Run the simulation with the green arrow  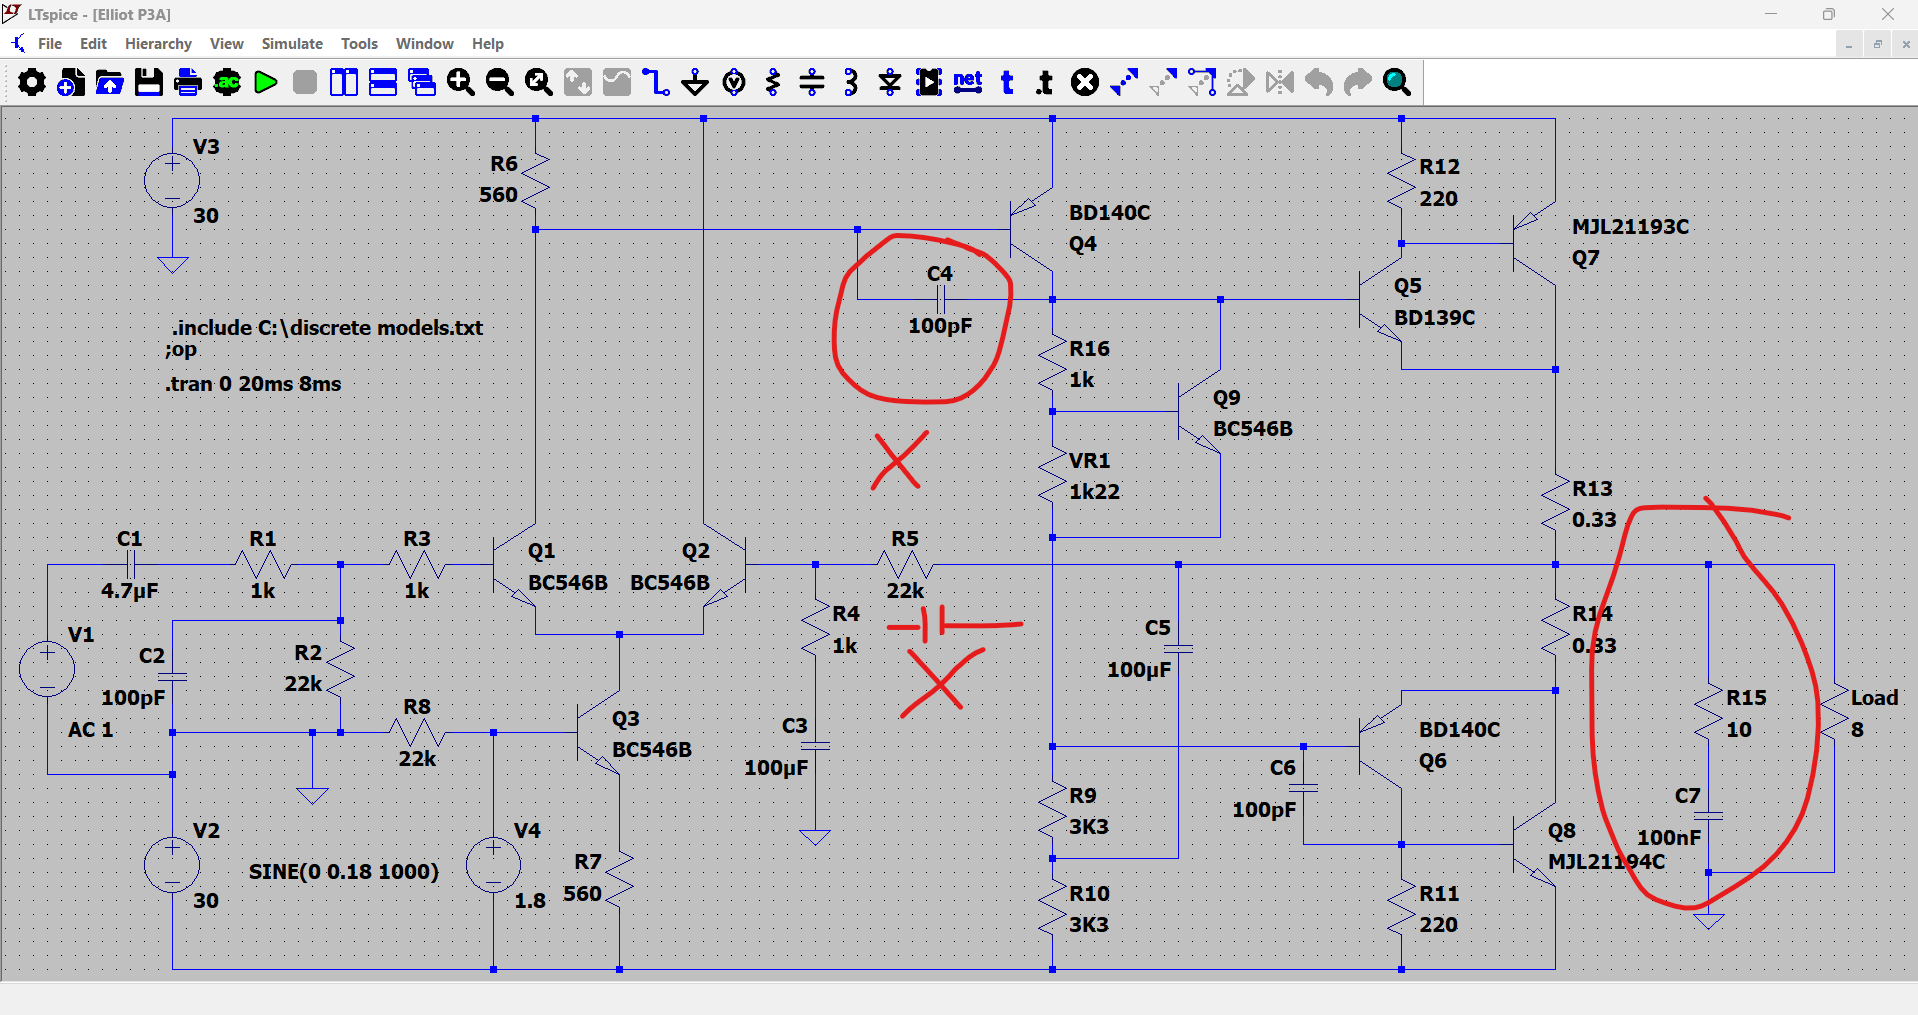266,82
